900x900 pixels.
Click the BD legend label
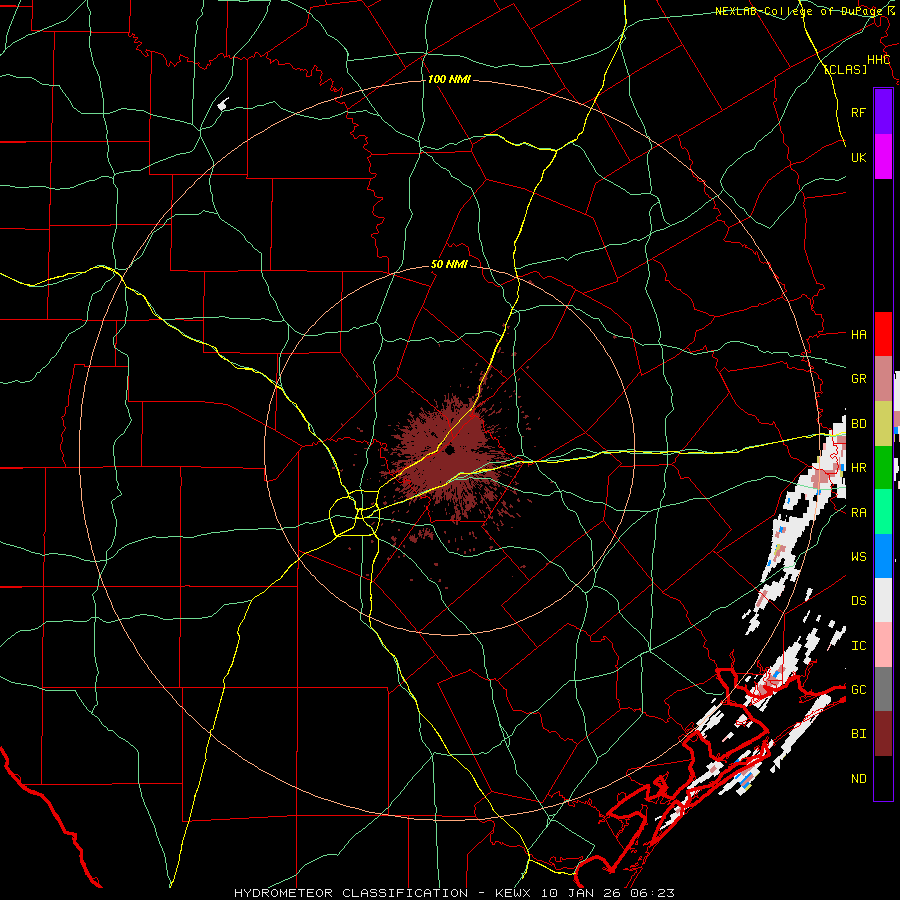click(858, 424)
